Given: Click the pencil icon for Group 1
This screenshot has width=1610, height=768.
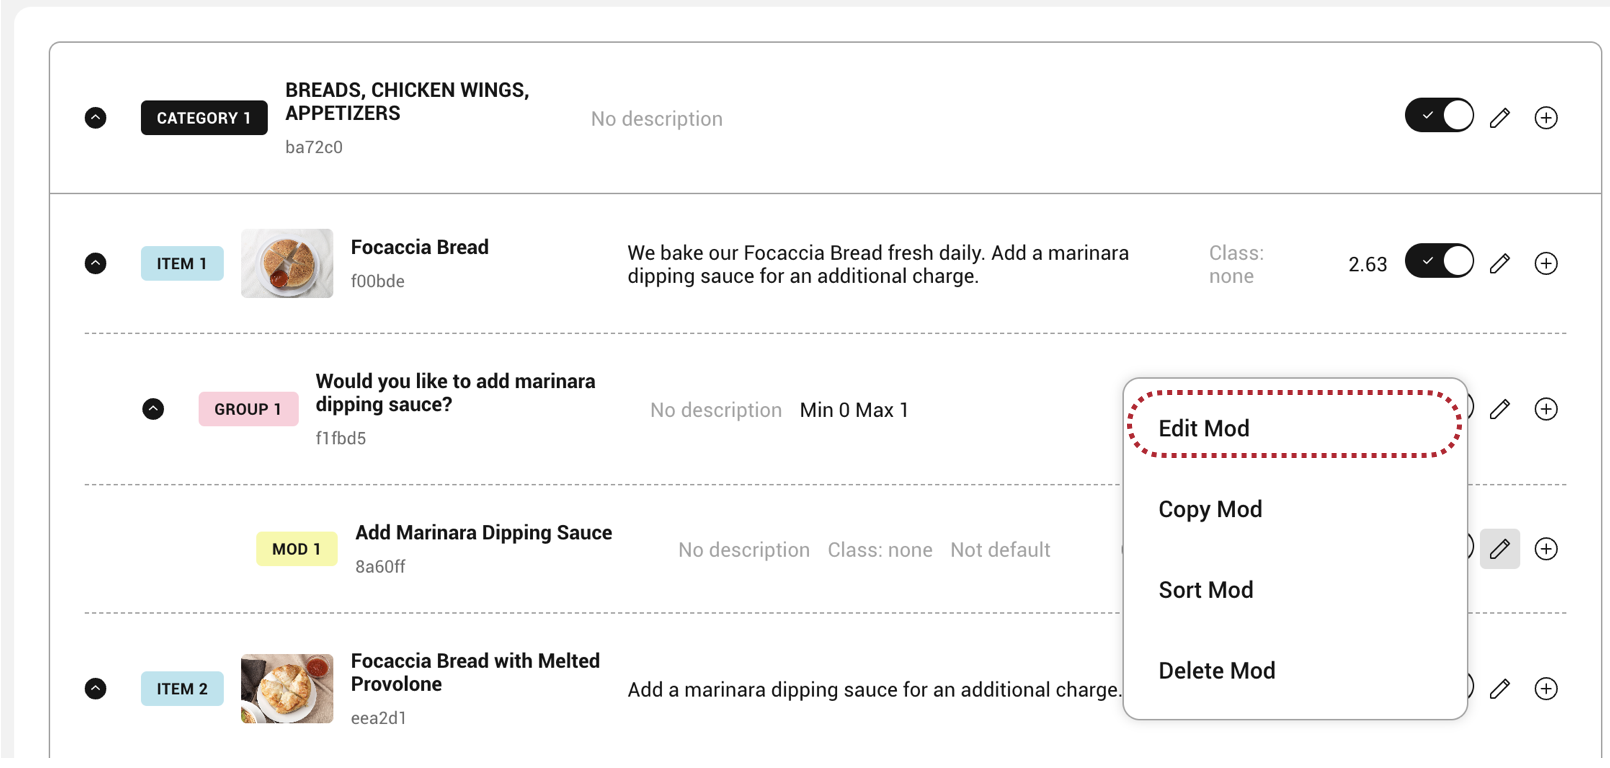Looking at the screenshot, I should tap(1499, 409).
